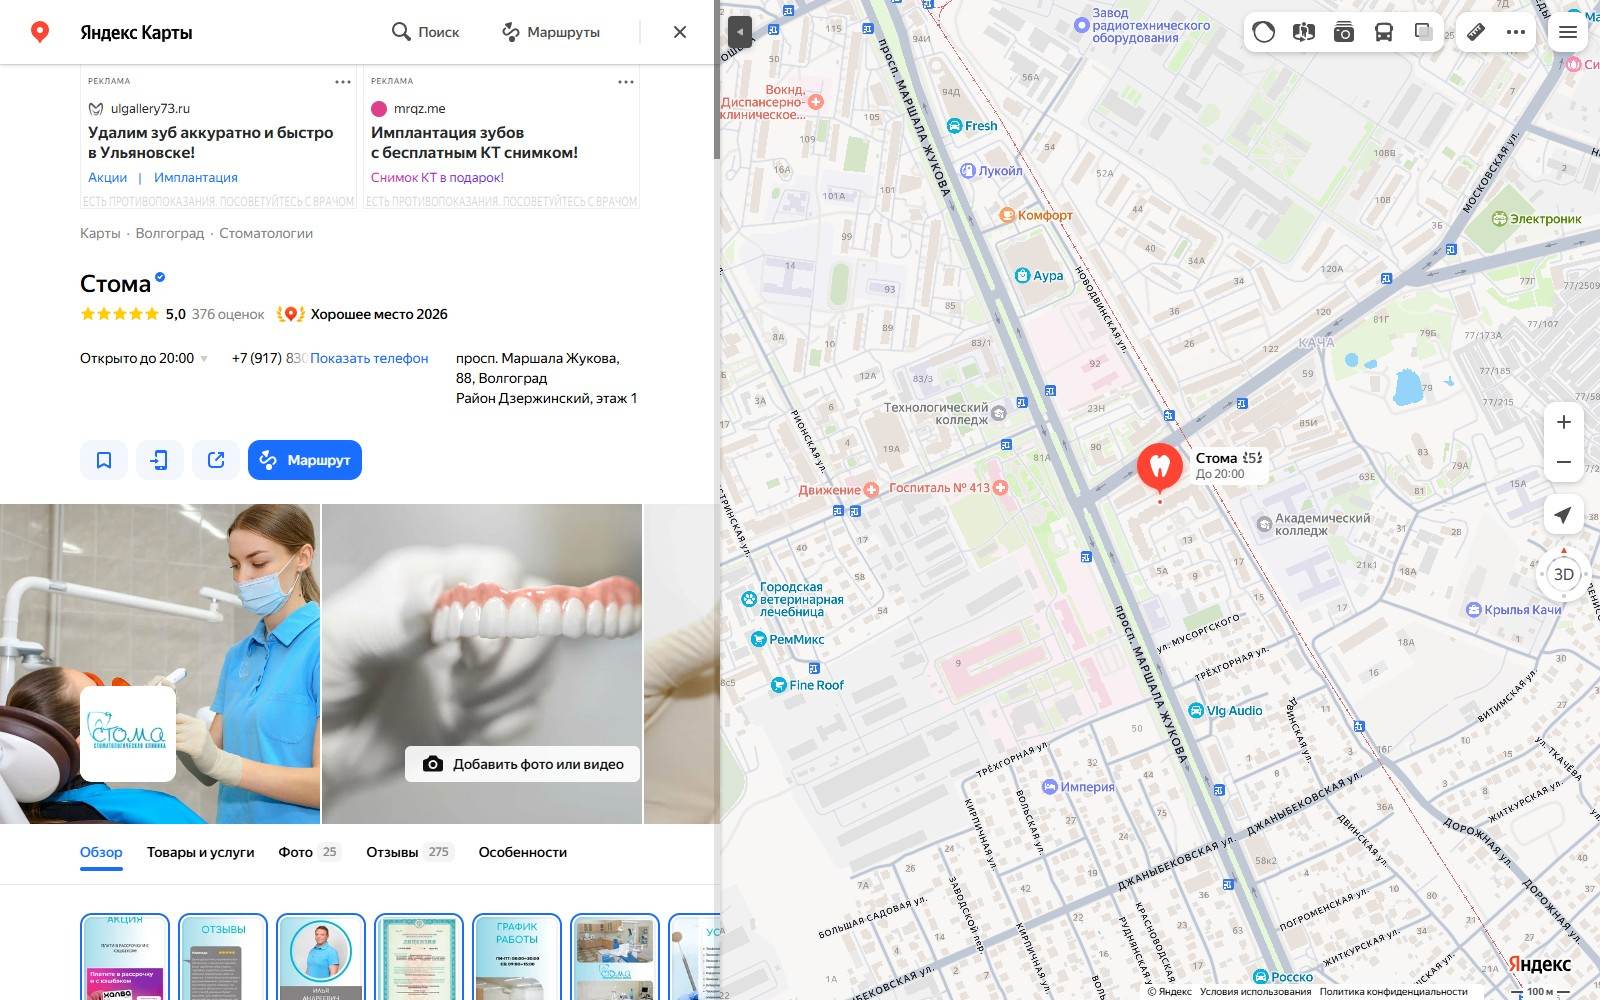Image resolution: width=1600 pixels, height=1000 pixels.
Task: Collapse the side panel with arrow toggle
Action: [739, 32]
